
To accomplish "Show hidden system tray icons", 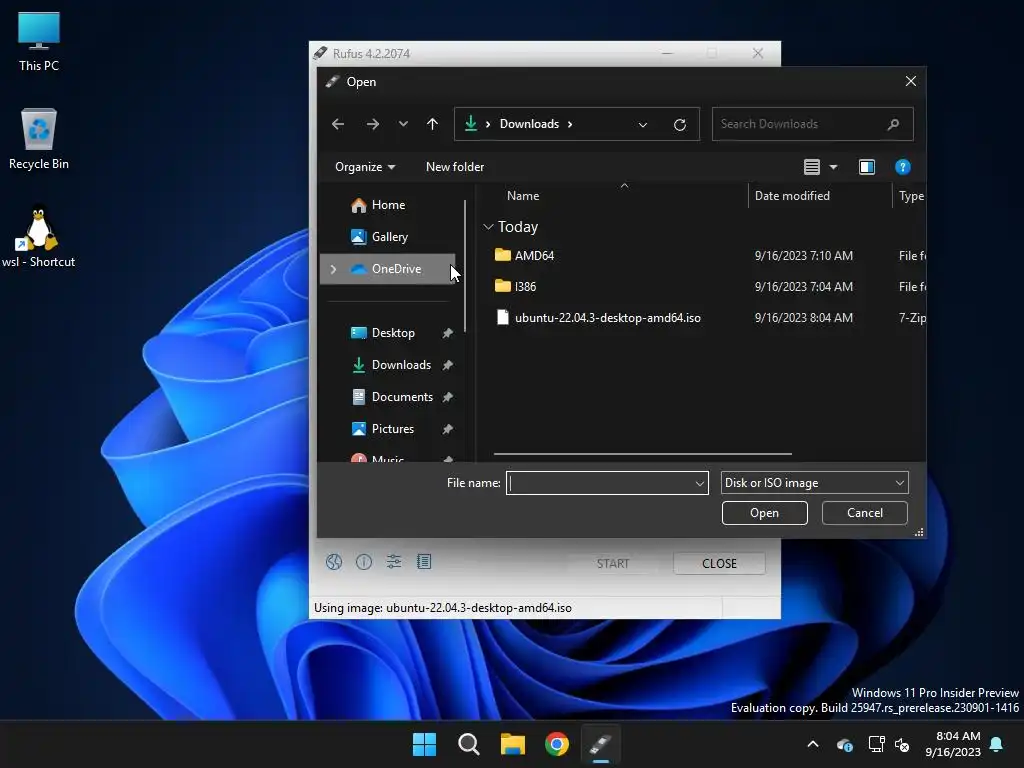I will point(813,744).
